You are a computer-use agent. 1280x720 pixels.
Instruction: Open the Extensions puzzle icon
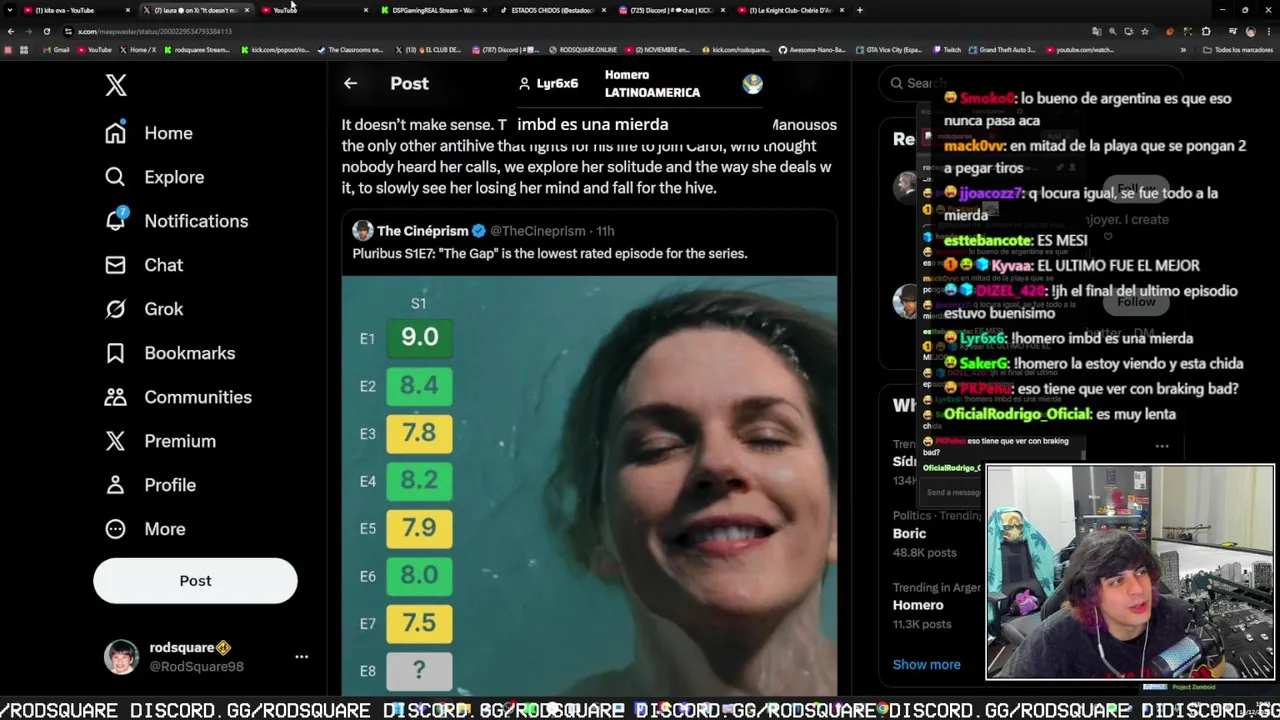[x=1206, y=31]
